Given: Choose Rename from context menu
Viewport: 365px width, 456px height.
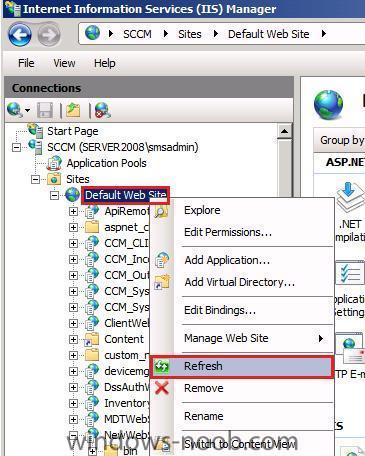Looking at the screenshot, I should point(242,416).
